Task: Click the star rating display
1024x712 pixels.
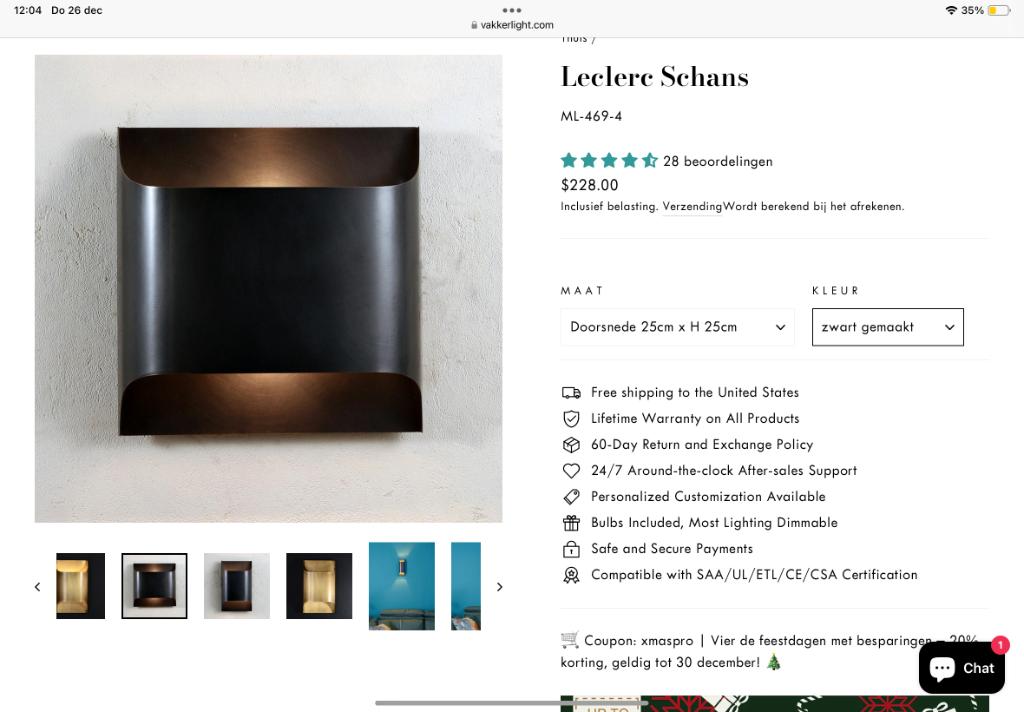Action: click(609, 160)
